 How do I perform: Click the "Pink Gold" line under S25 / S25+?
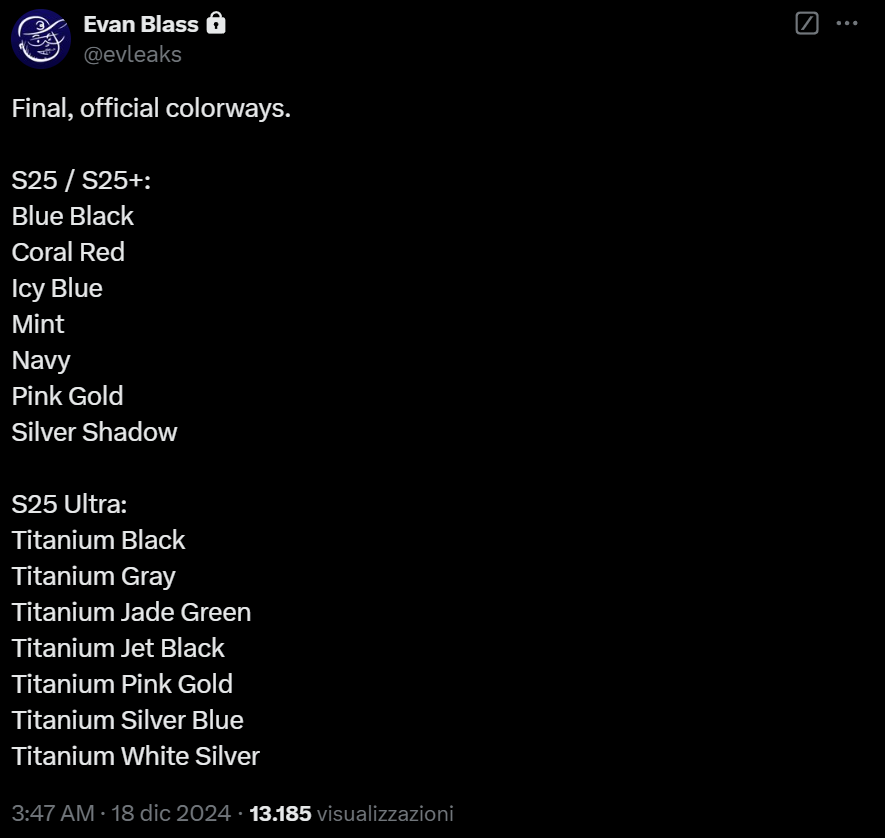[67, 396]
